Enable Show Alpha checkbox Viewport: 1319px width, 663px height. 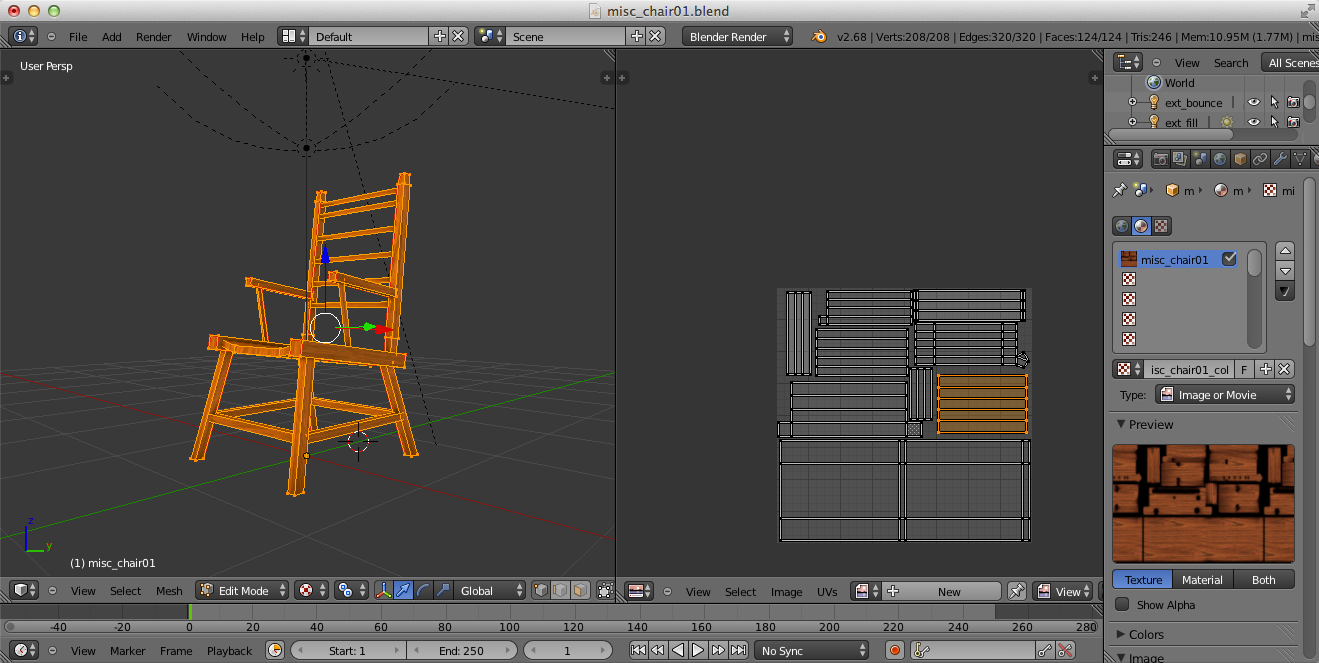tap(1122, 604)
